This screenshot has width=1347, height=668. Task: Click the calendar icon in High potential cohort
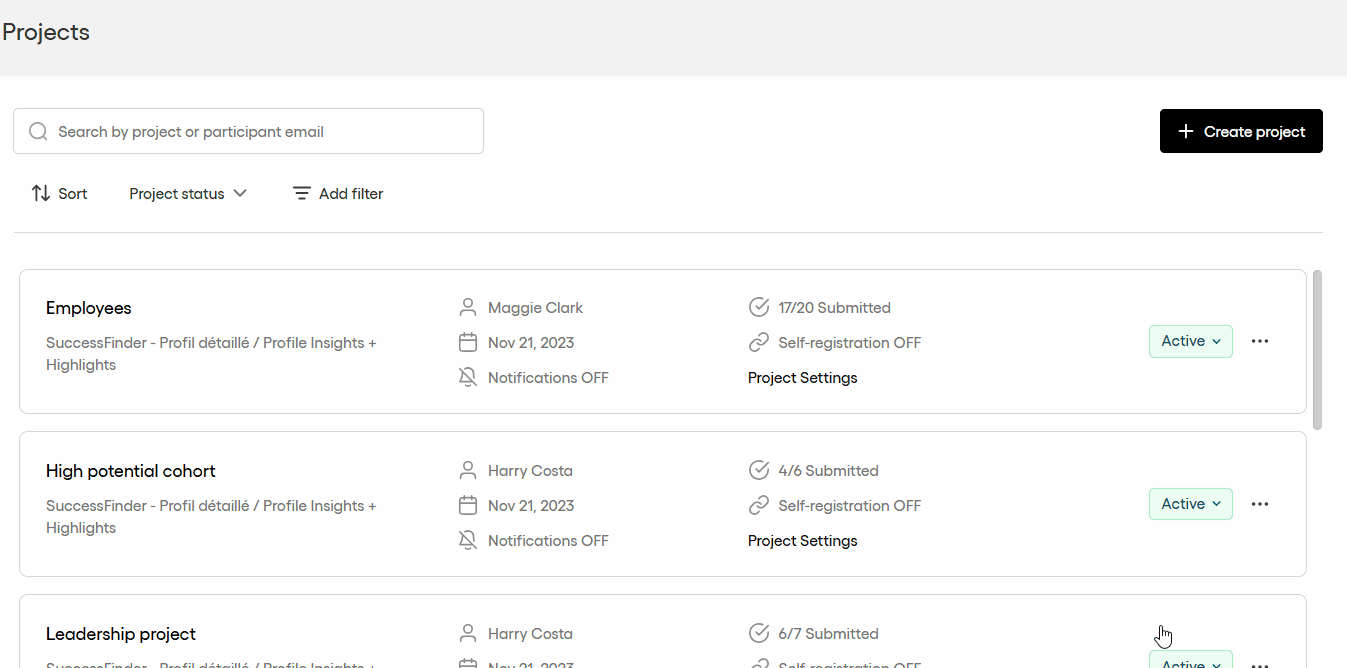point(467,506)
